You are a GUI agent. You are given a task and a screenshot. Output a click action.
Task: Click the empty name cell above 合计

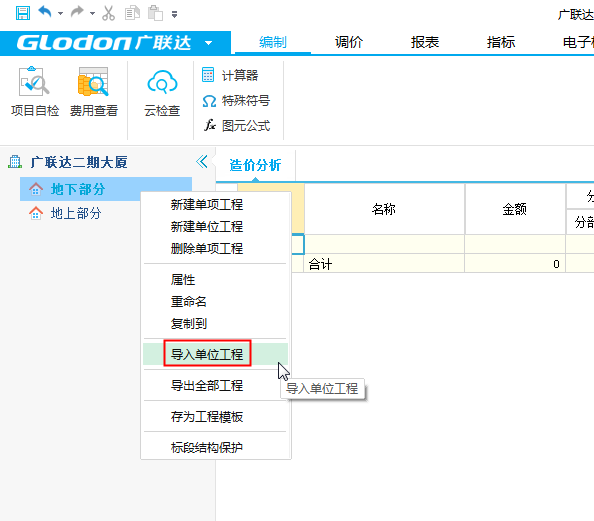[x=384, y=244]
